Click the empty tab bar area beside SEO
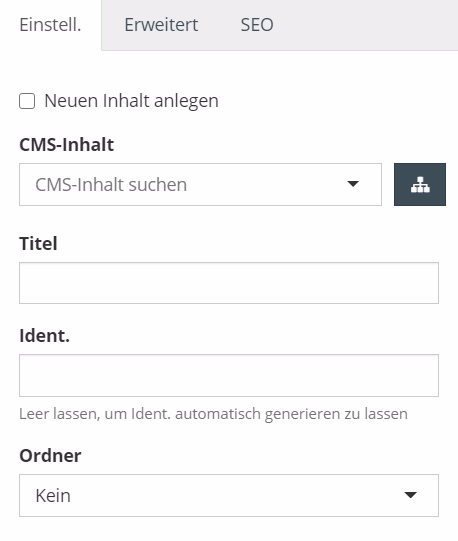 click(366, 25)
